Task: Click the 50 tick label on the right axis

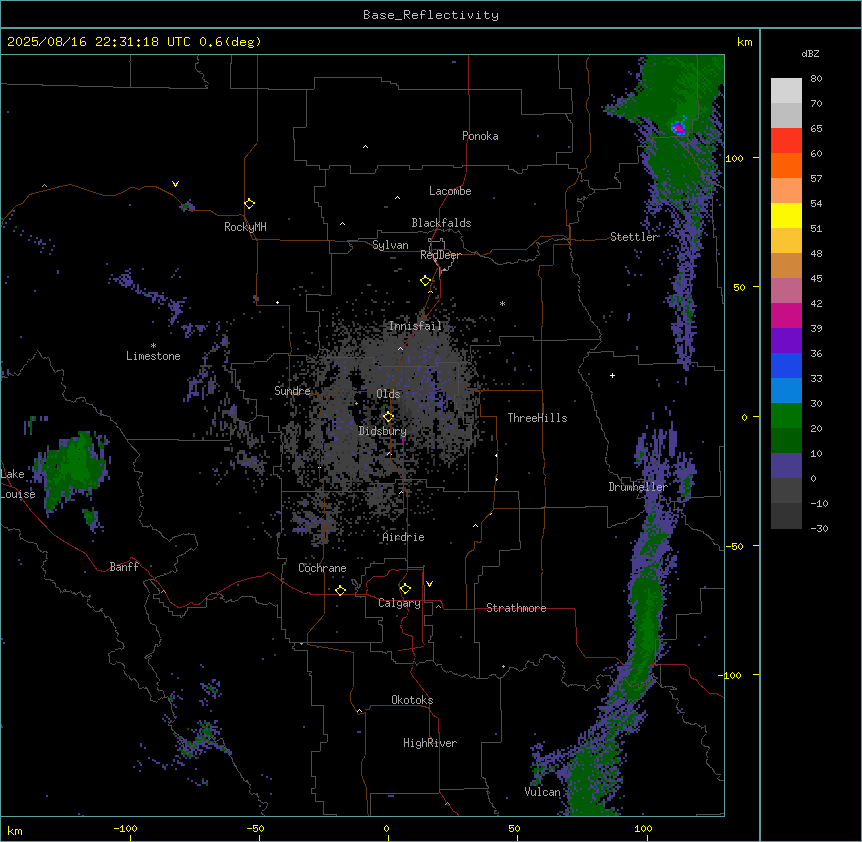Action: (x=739, y=287)
